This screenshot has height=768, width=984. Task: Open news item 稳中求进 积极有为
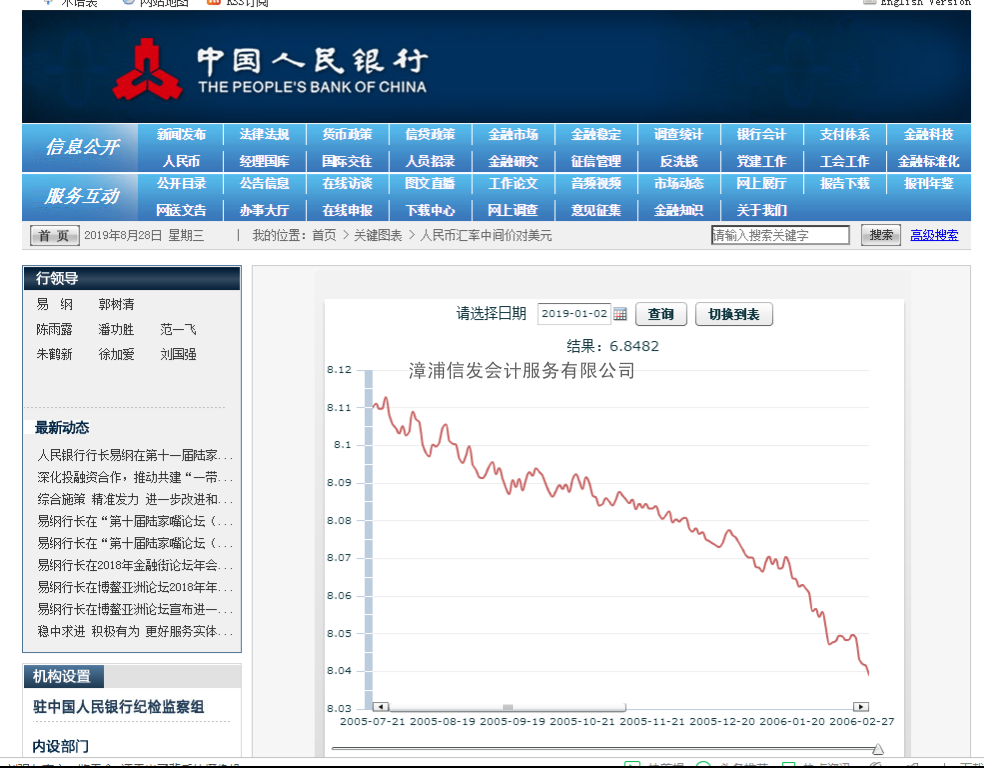[x=134, y=631]
